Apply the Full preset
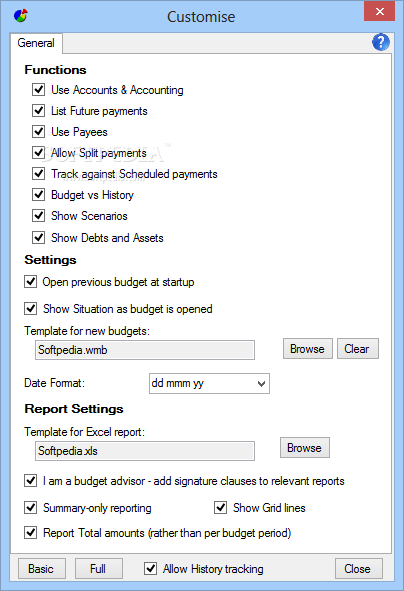 click(98, 568)
